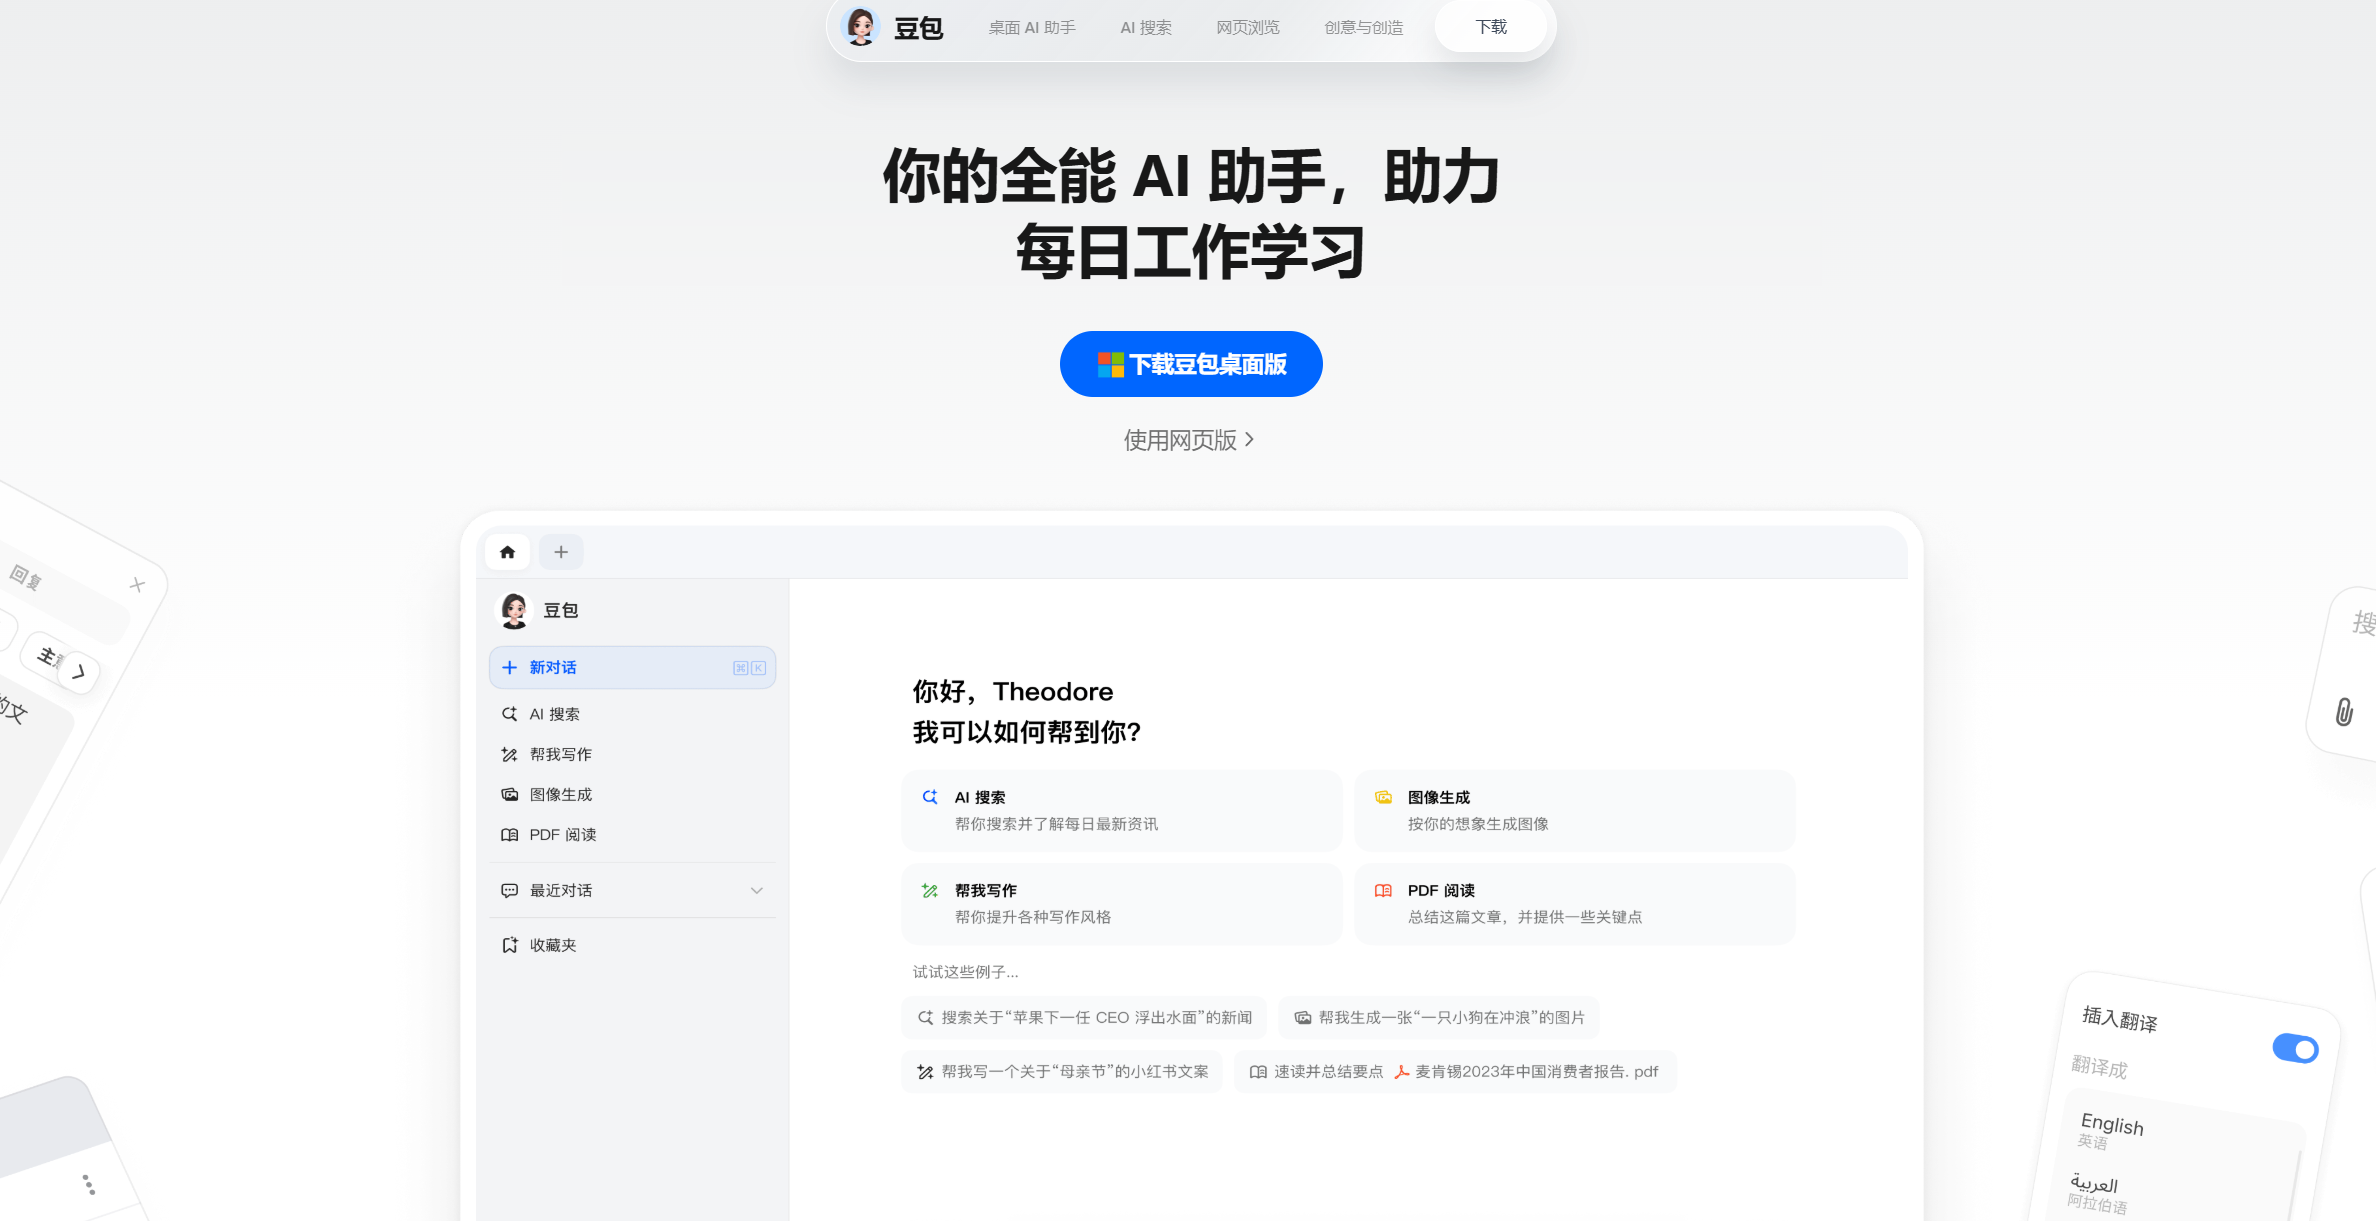Click pen icon in the 母亲节 example chip

click(925, 1071)
